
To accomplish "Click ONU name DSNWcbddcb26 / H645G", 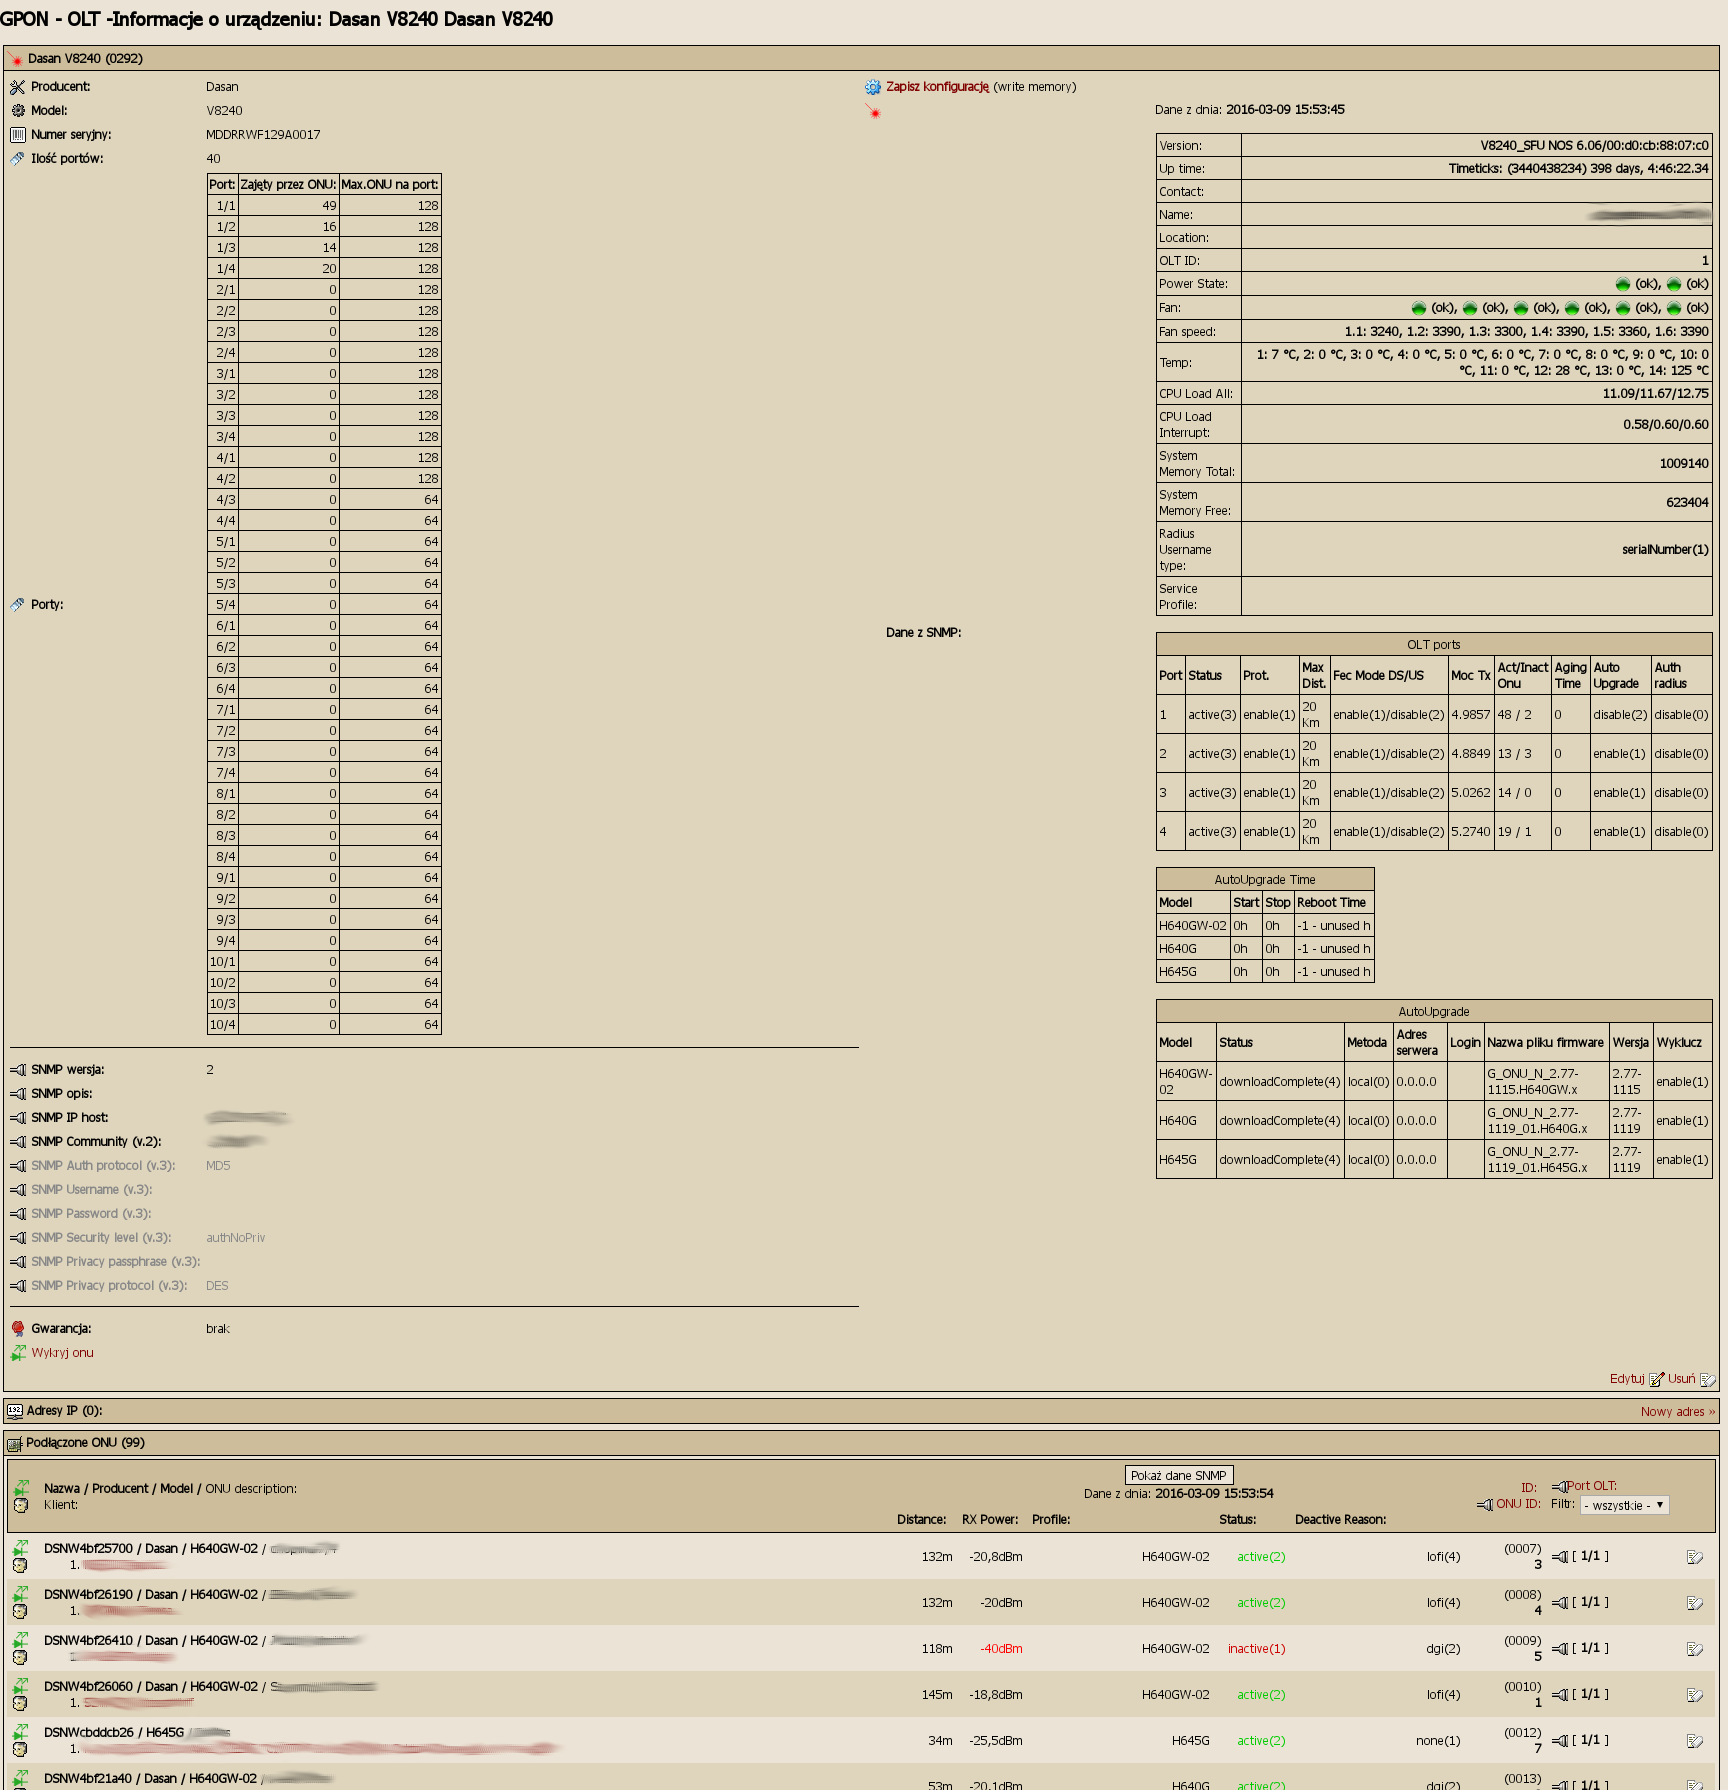I will (114, 1733).
